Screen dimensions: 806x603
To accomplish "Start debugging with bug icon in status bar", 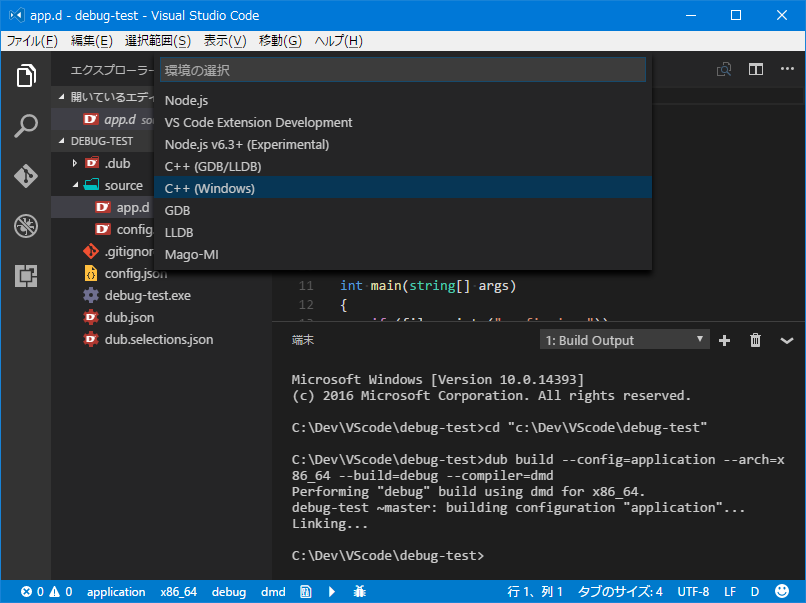I will click(x=359, y=592).
